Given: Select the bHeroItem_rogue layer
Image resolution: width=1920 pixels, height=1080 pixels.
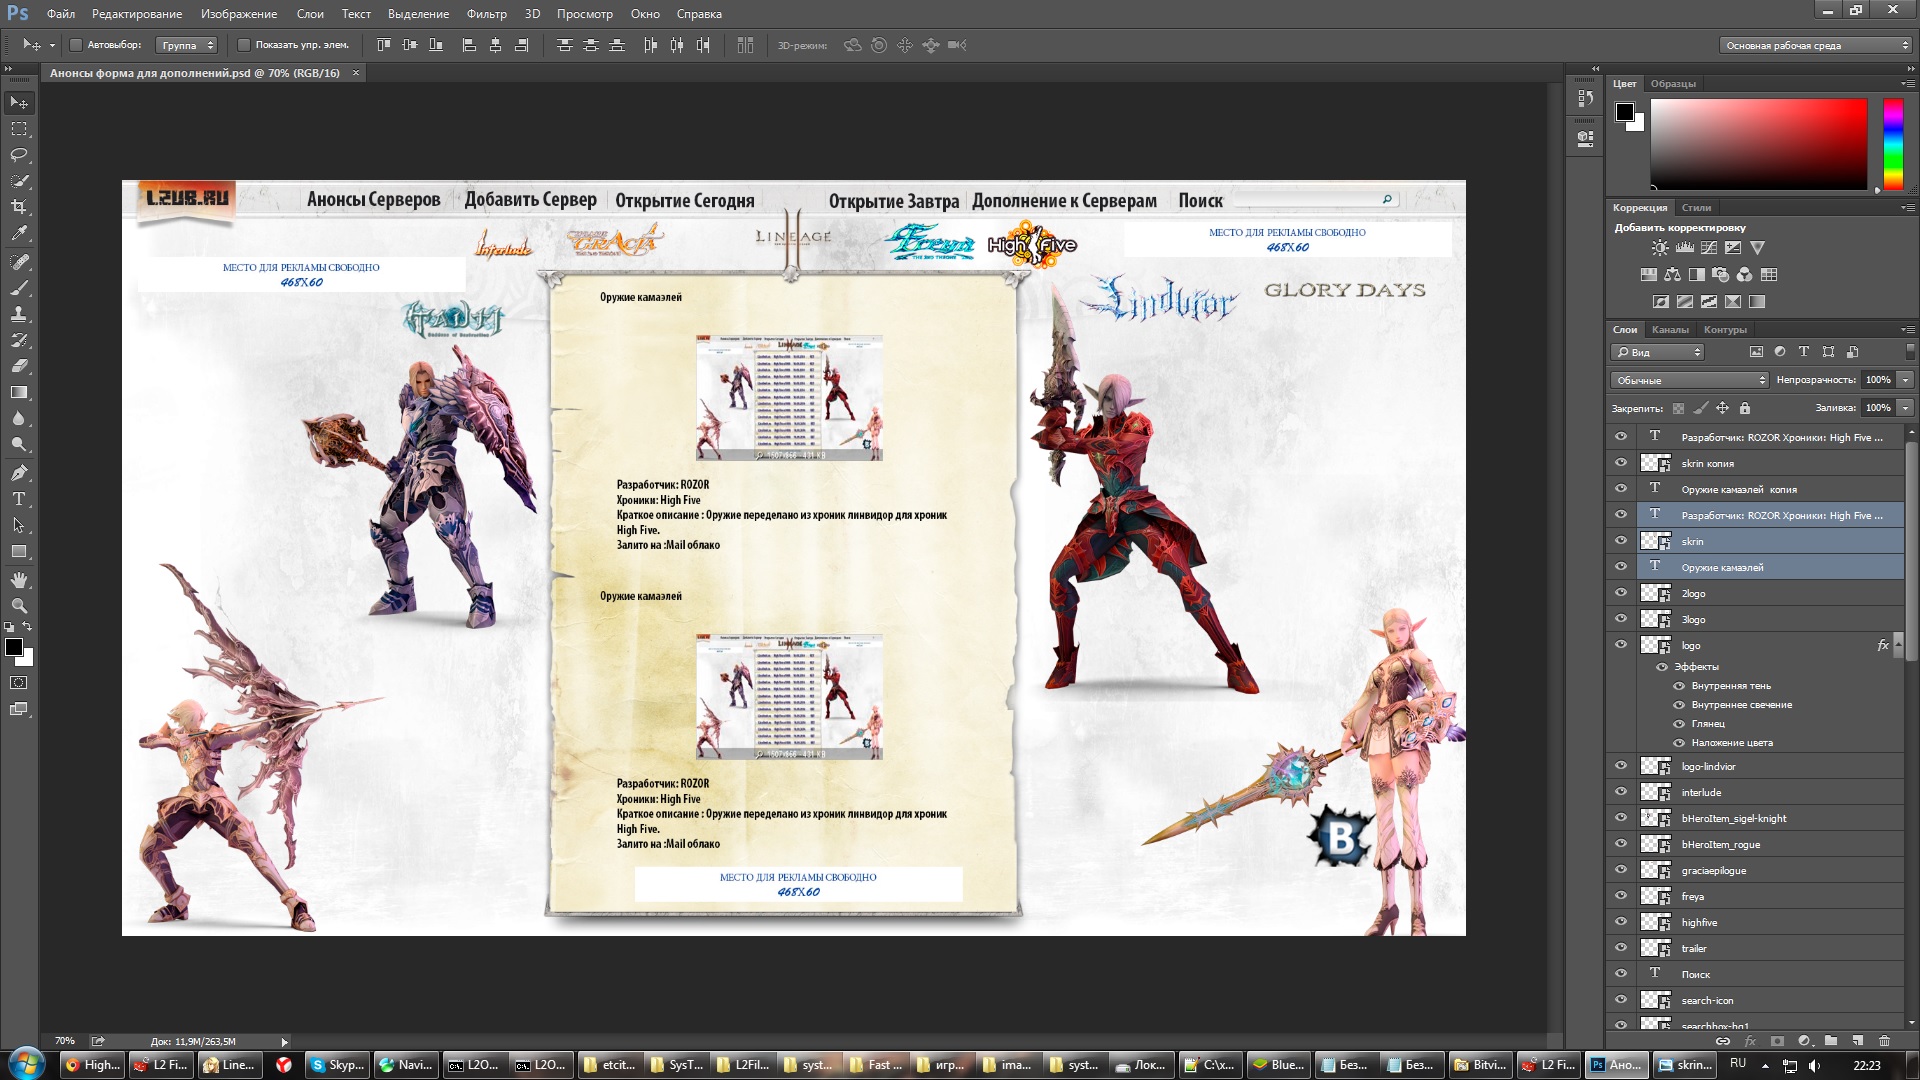Looking at the screenshot, I should pos(1770,844).
